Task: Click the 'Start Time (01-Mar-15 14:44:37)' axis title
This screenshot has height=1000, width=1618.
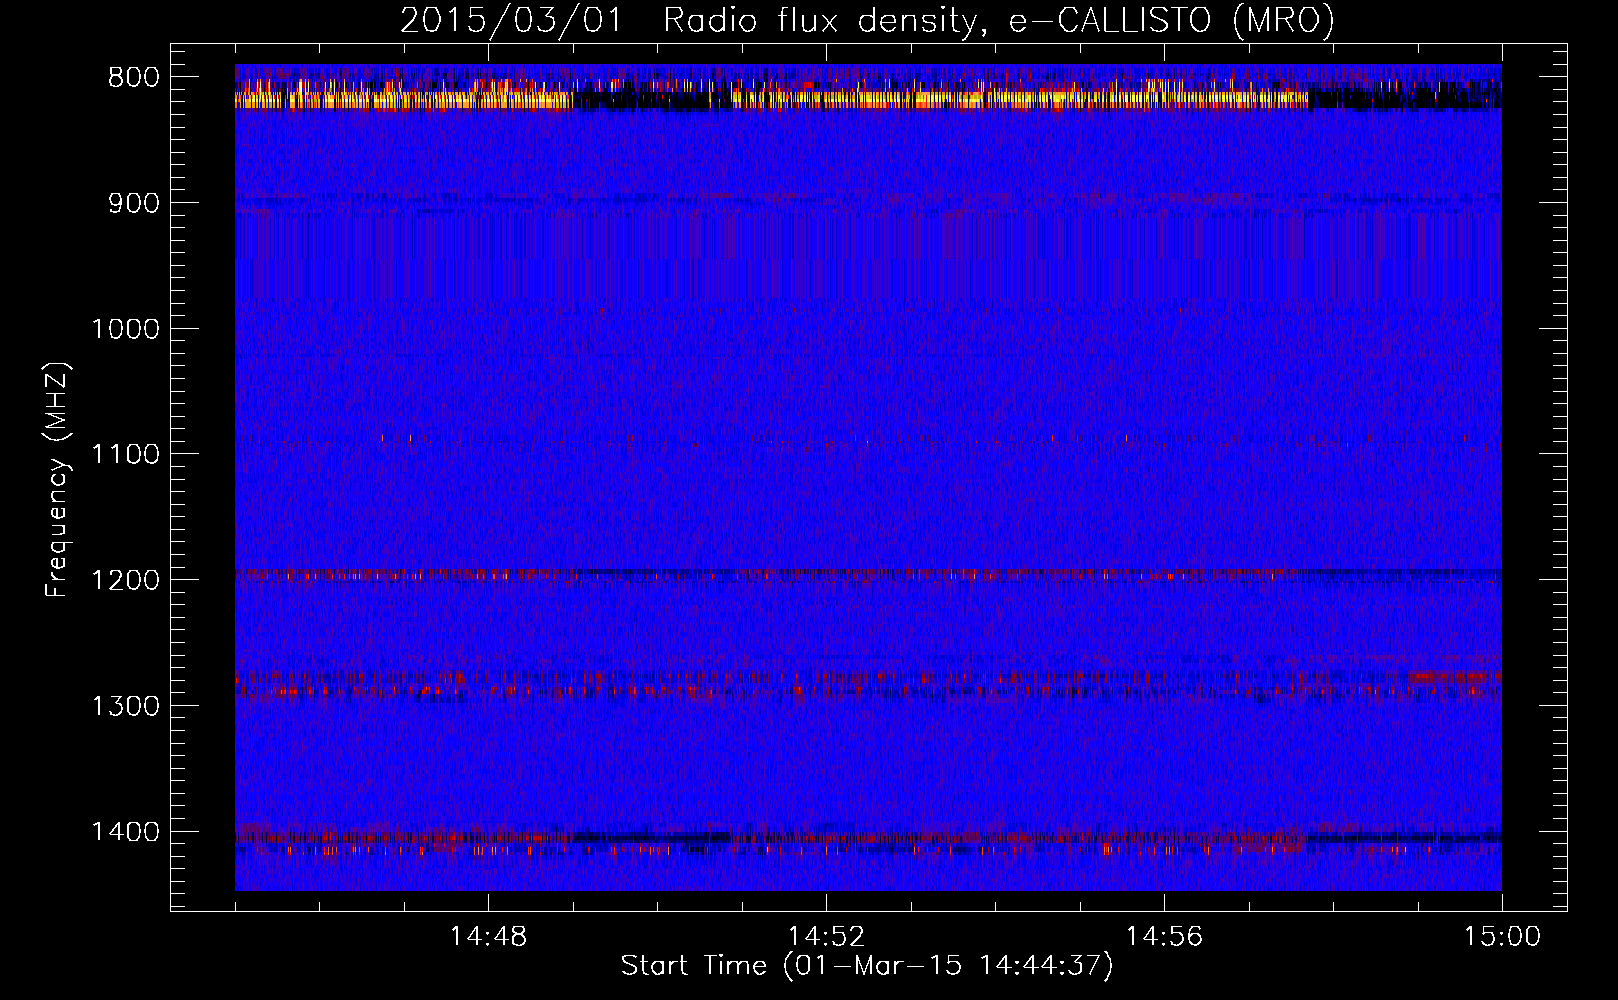Action: click(x=866, y=966)
